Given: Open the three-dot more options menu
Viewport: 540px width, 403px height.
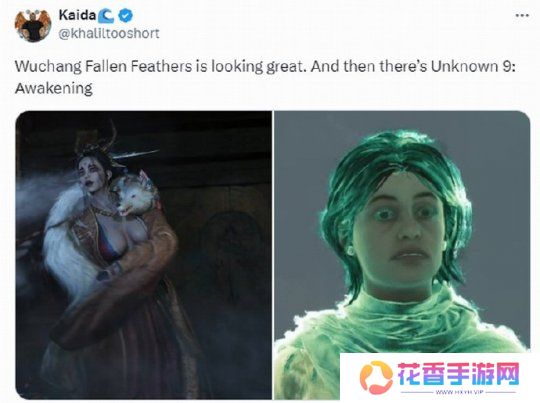Looking at the screenshot, I should [x=522, y=15].
